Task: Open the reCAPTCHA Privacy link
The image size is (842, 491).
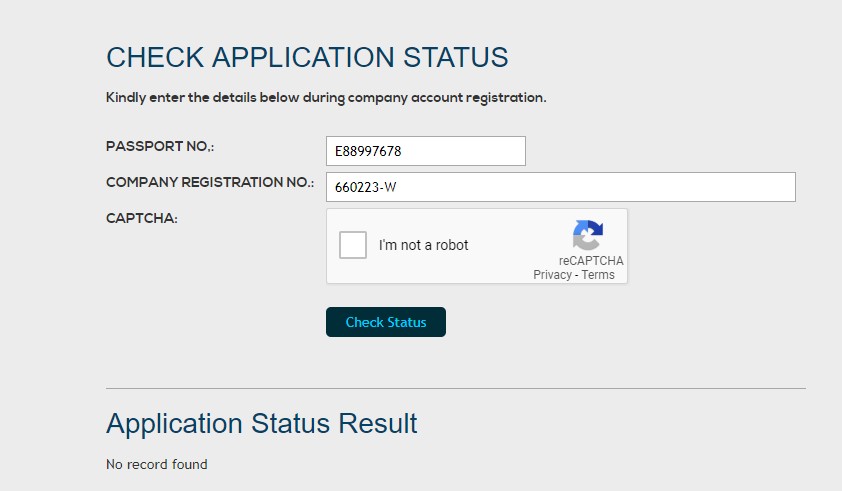Action: [x=552, y=275]
